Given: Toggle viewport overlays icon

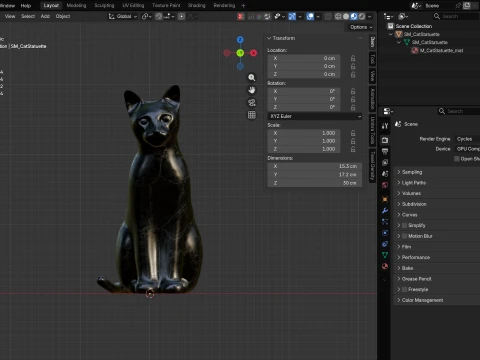Looking at the screenshot, I should (x=310, y=16).
